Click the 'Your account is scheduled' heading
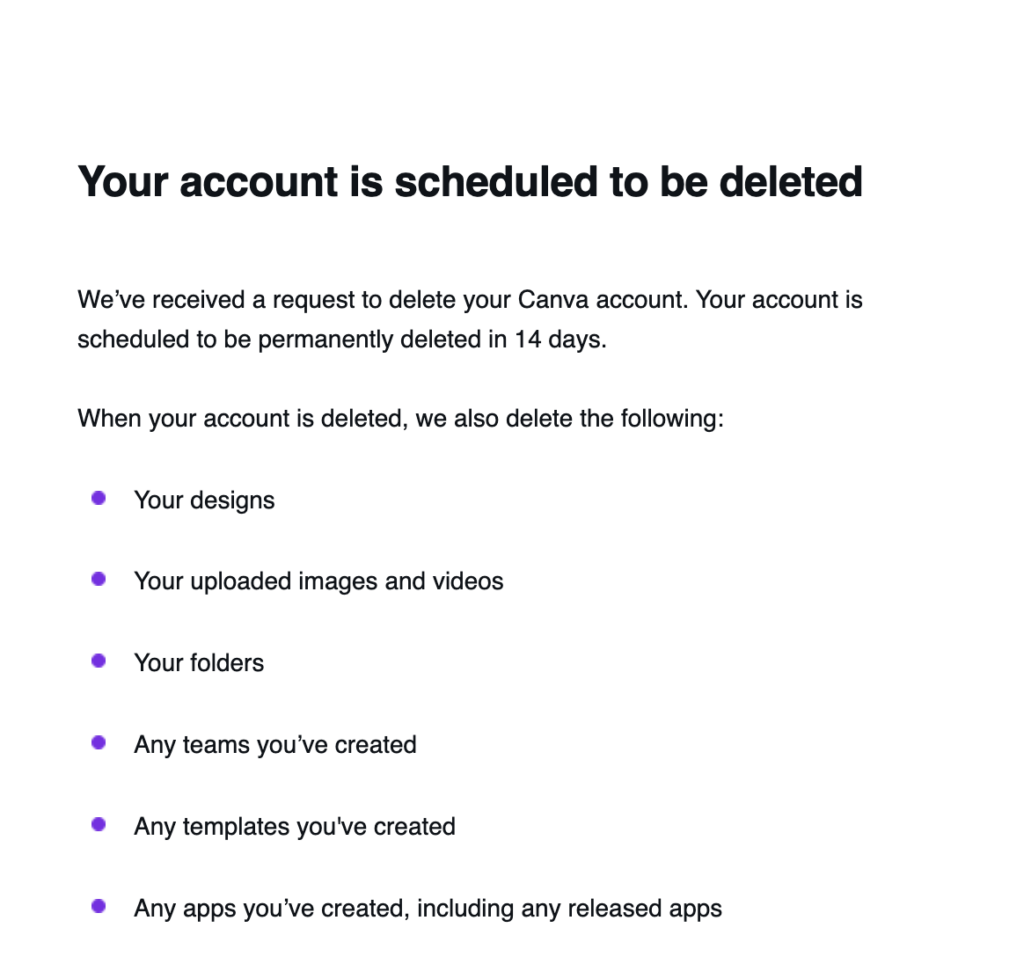Viewport: 1024px width, 957px height. pyautogui.click(x=469, y=182)
